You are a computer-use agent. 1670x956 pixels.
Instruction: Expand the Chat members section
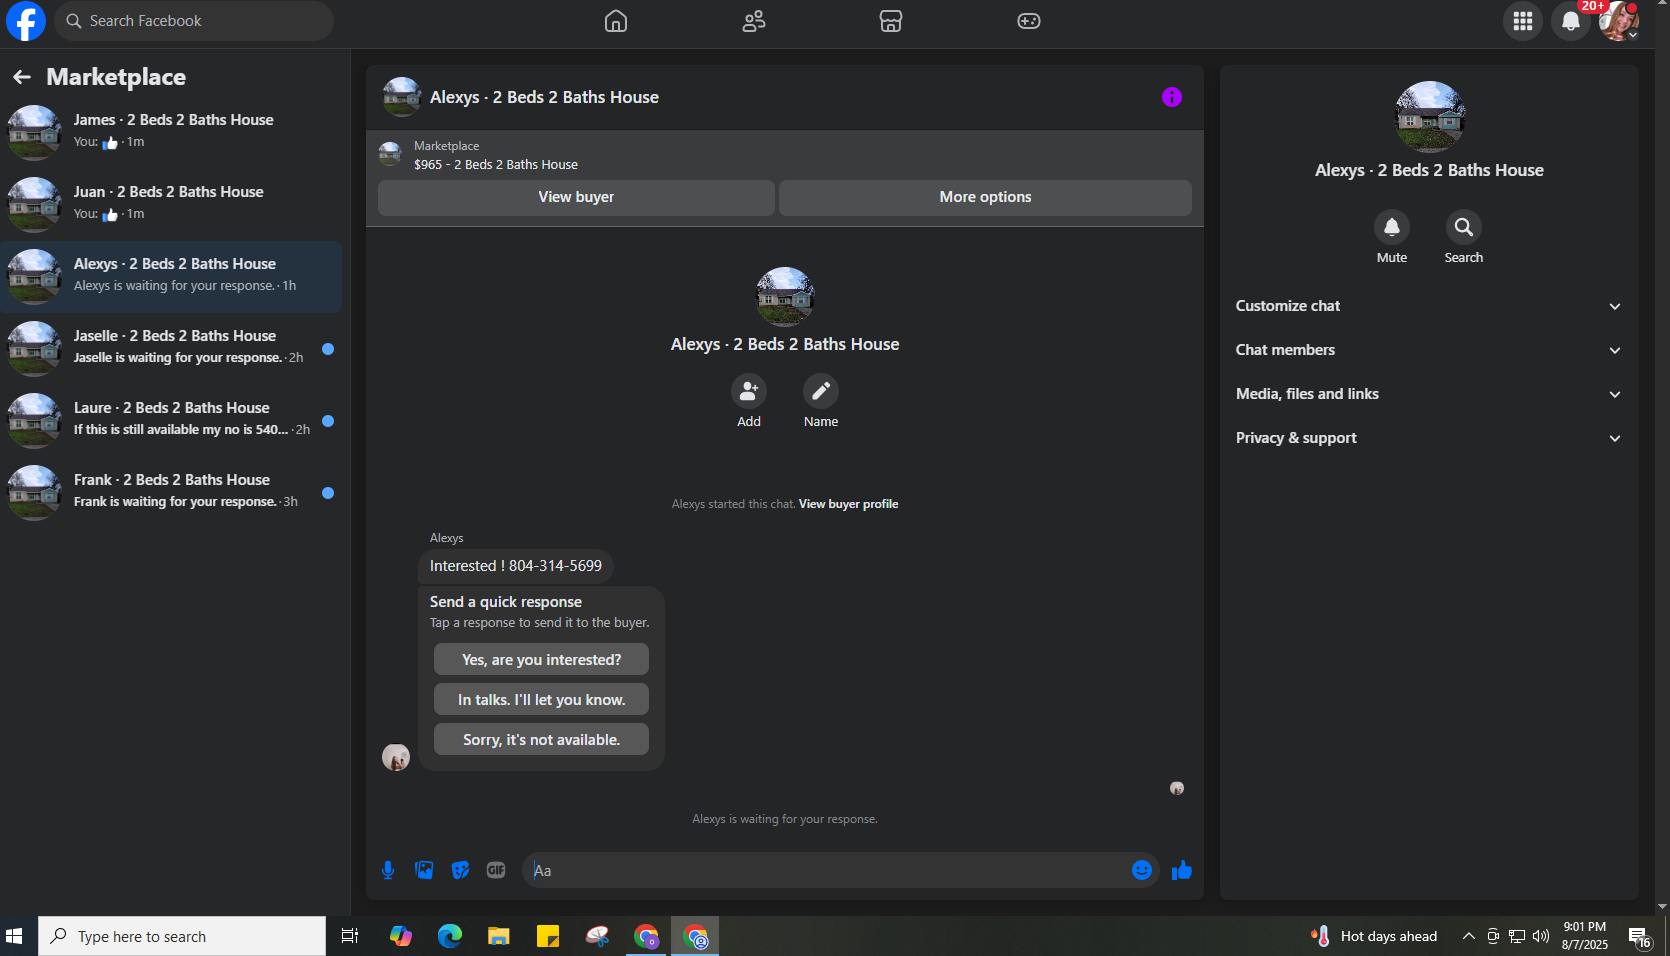tap(1429, 350)
